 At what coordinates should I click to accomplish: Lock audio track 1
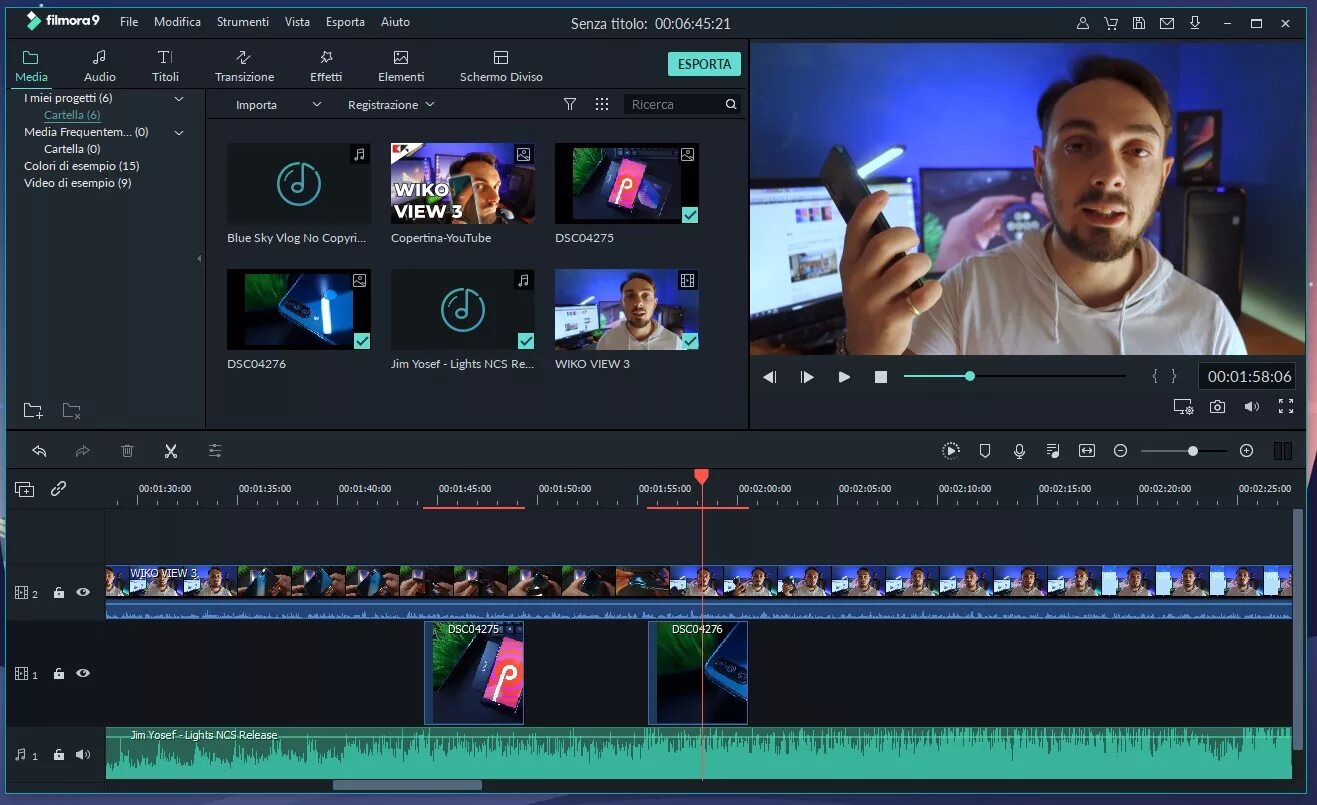(58, 755)
